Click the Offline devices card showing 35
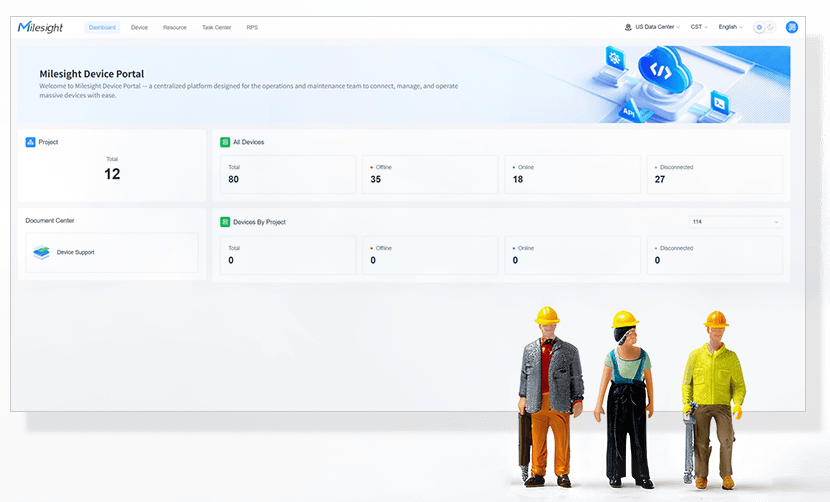 [x=429, y=174]
